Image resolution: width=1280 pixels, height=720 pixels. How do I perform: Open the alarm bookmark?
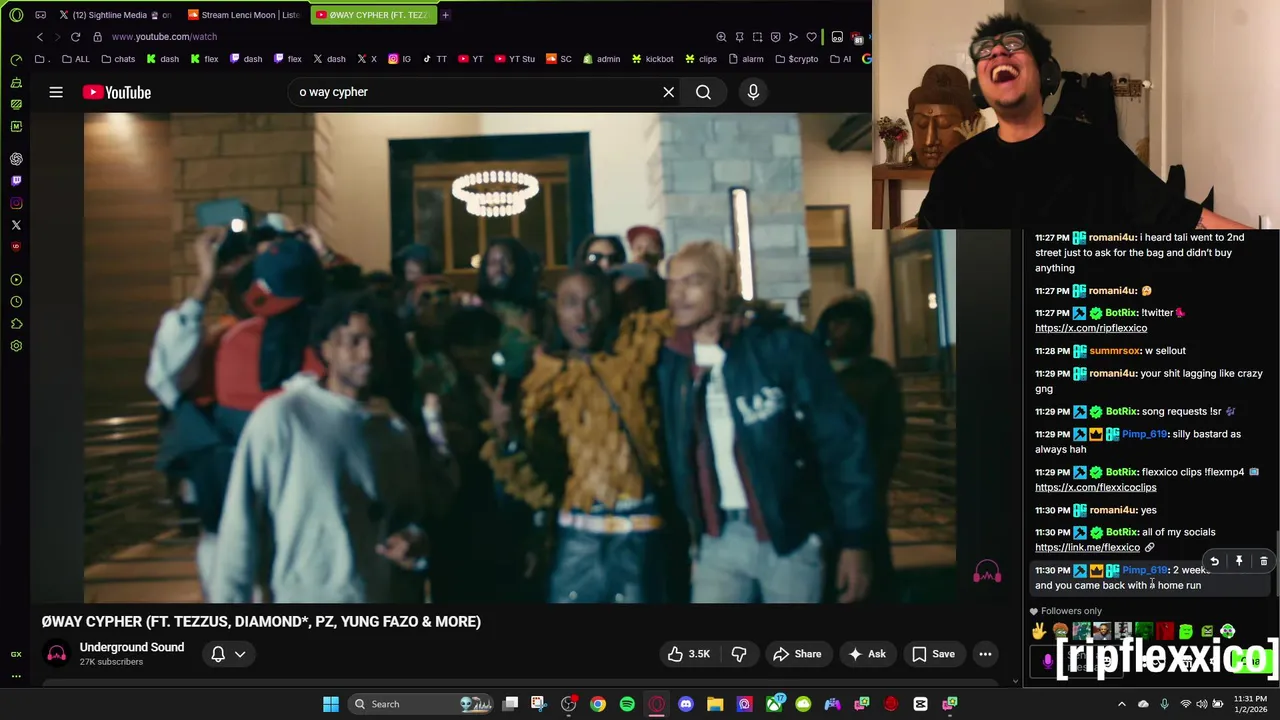[x=746, y=59]
